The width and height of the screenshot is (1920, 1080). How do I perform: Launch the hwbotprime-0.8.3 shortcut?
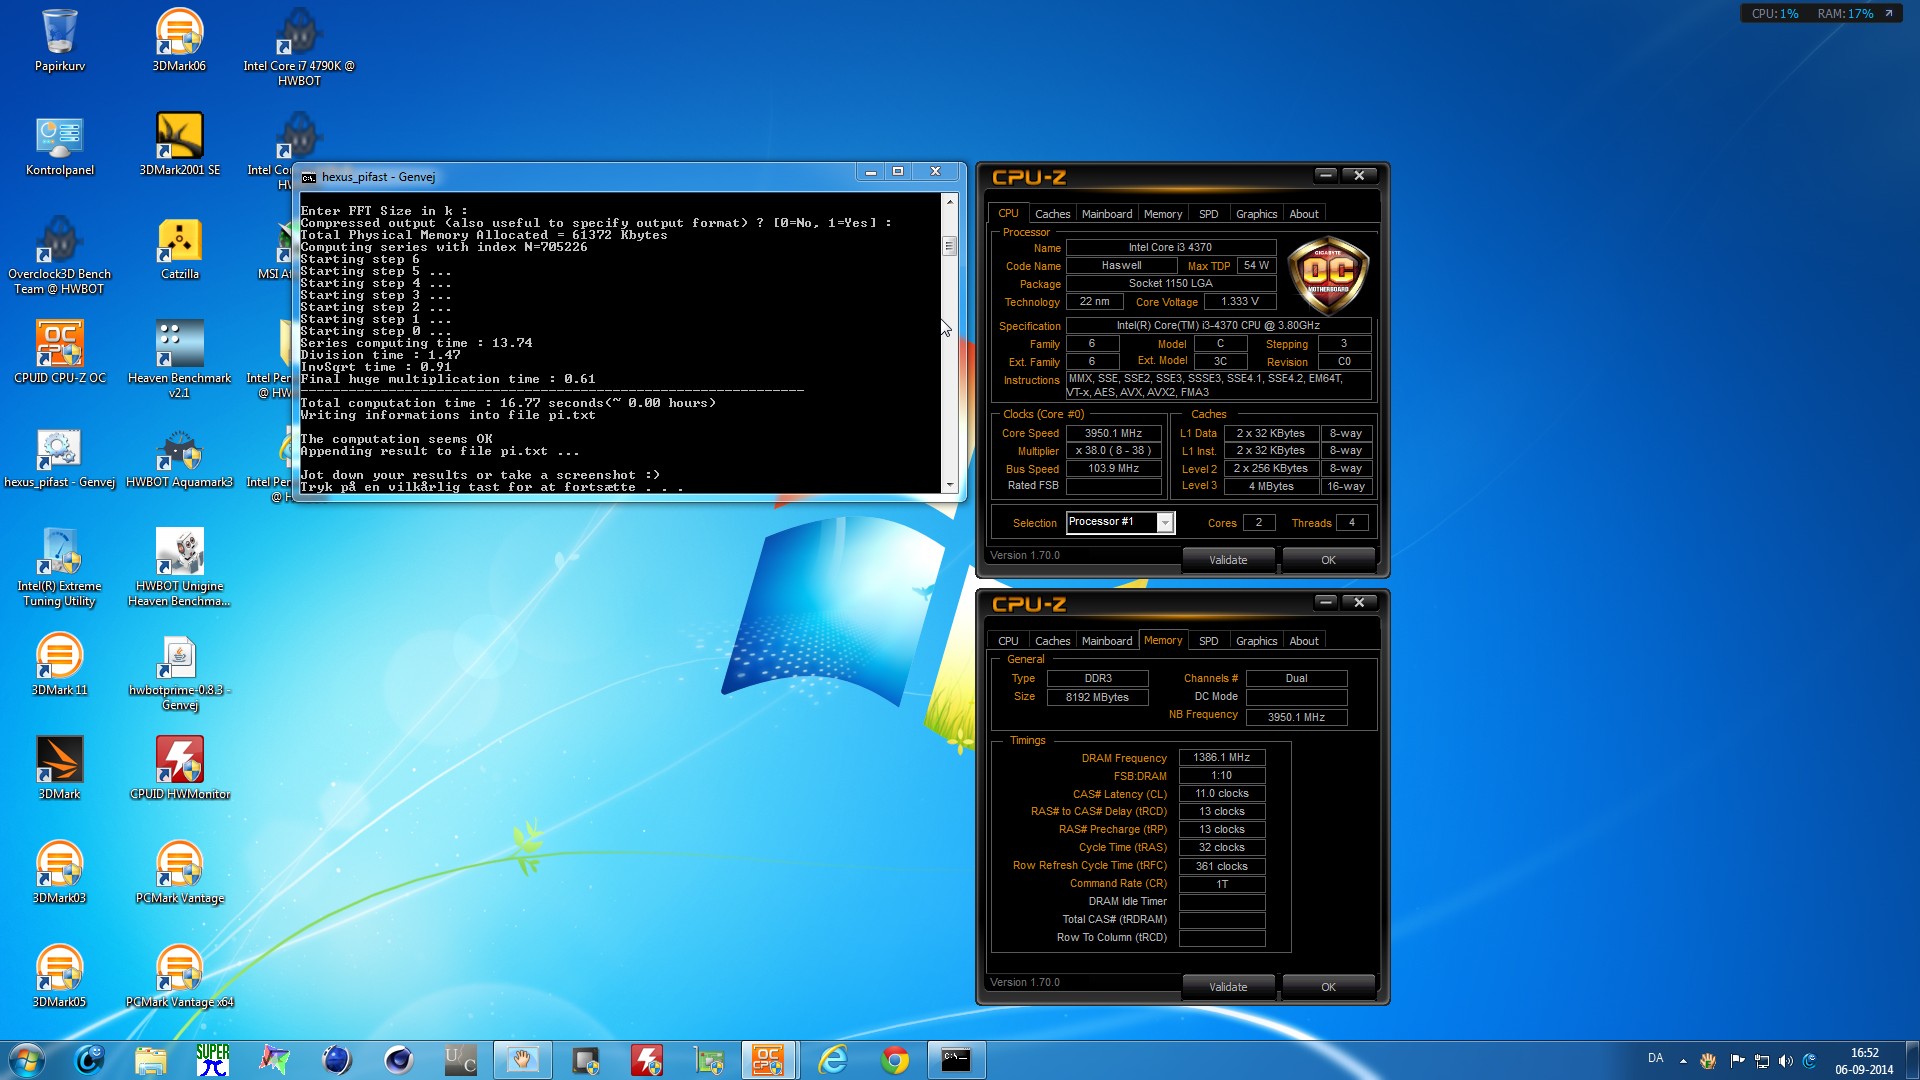coord(180,673)
